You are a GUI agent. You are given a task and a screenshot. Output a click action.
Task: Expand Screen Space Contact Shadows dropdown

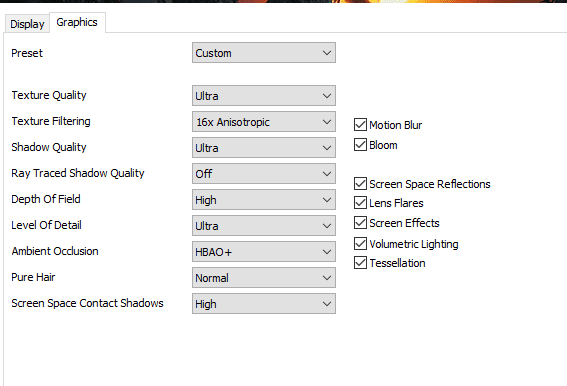(x=264, y=304)
